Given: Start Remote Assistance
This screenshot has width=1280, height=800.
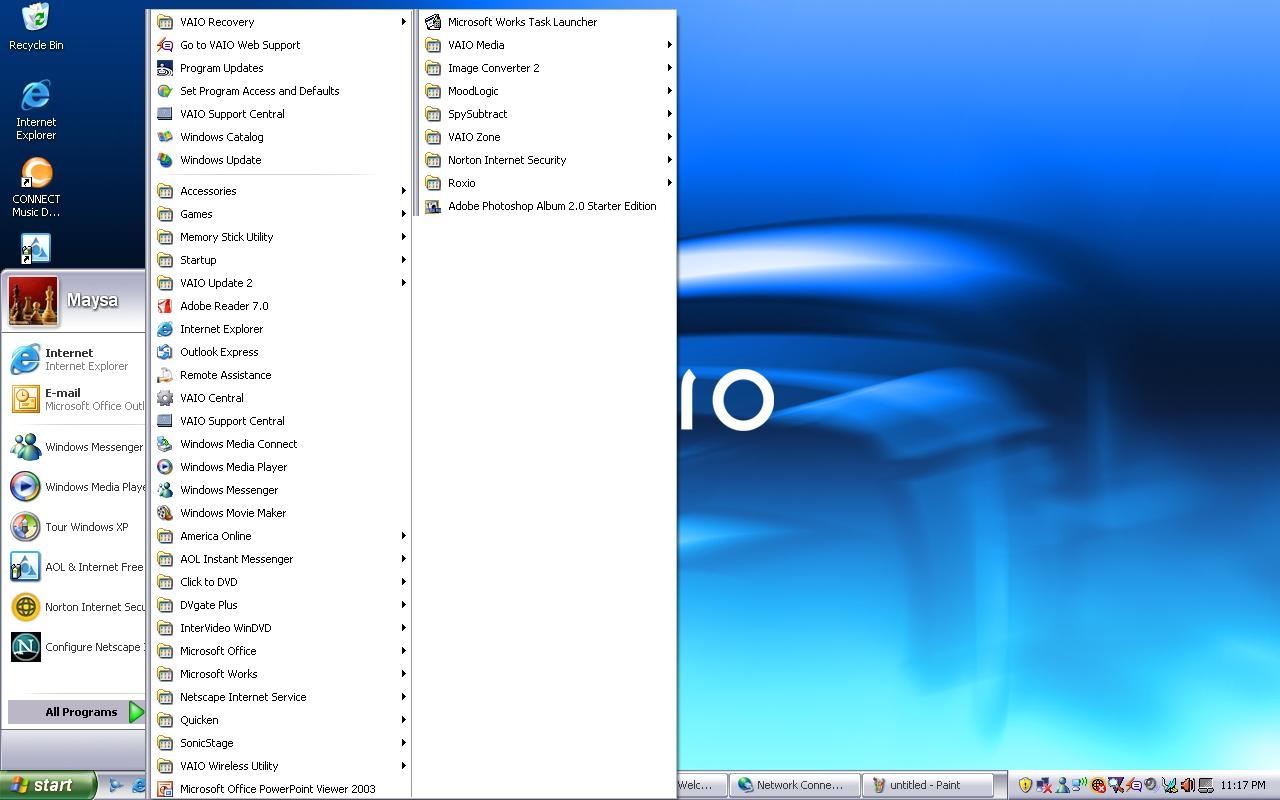Looking at the screenshot, I should tap(281, 375).
